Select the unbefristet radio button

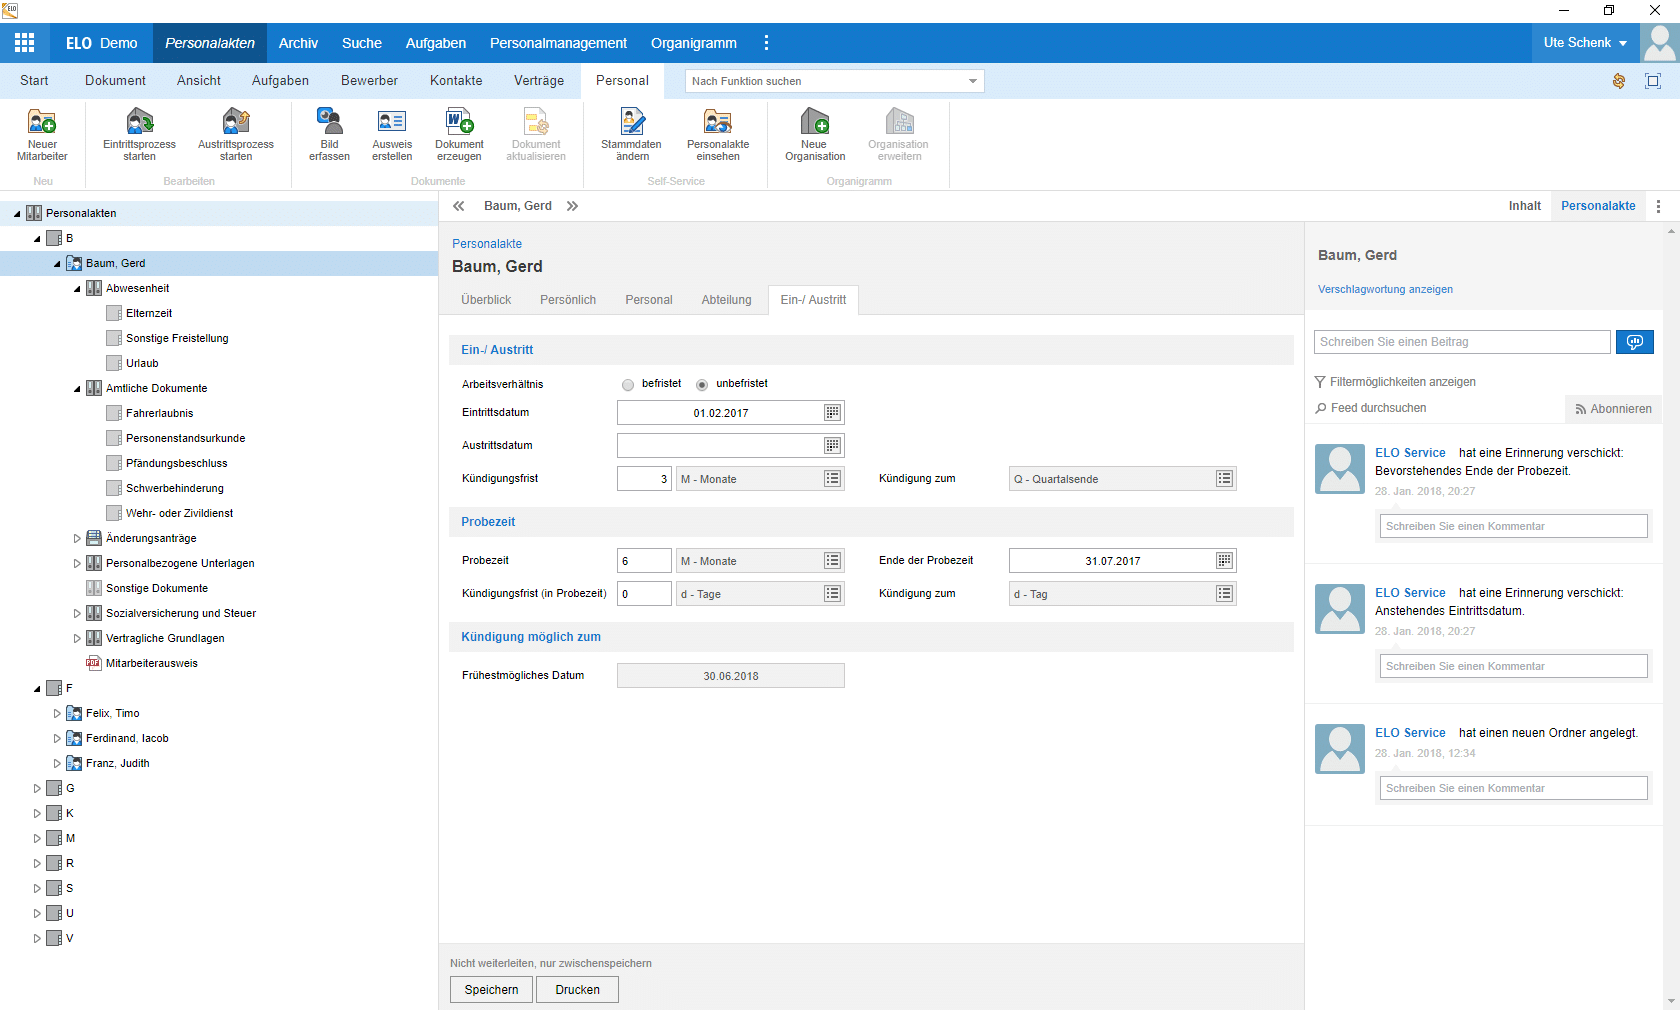click(702, 385)
